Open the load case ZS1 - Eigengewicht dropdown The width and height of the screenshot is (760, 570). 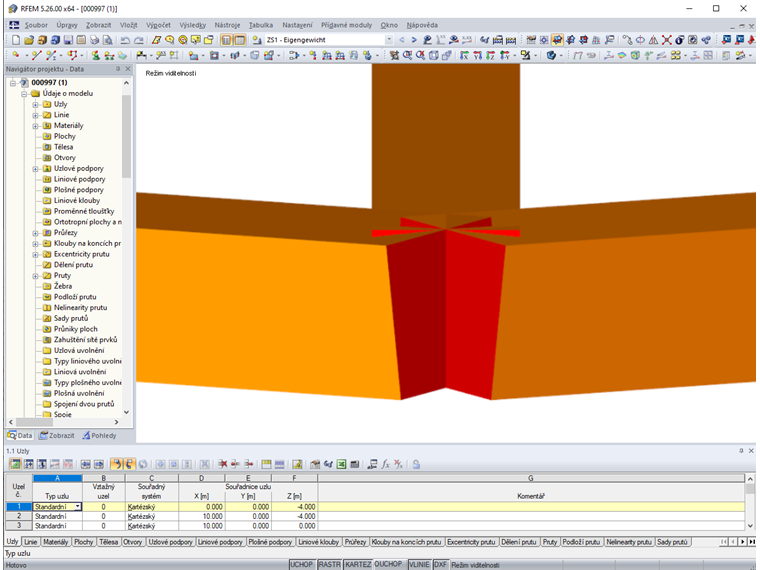(389, 40)
